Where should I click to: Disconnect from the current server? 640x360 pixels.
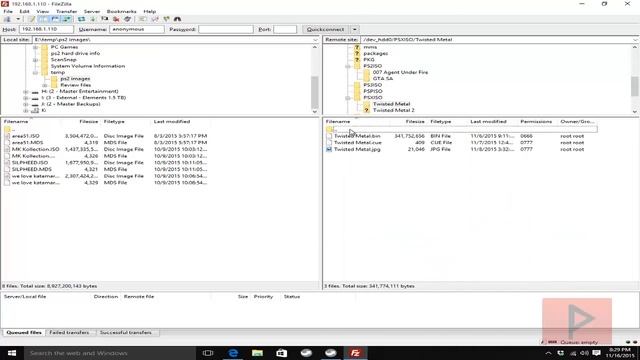pos(116,19)
